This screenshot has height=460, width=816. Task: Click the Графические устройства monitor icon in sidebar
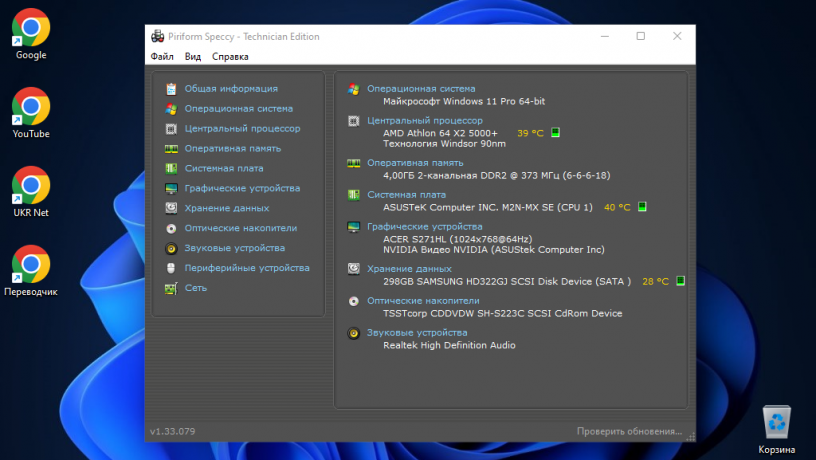171,188
